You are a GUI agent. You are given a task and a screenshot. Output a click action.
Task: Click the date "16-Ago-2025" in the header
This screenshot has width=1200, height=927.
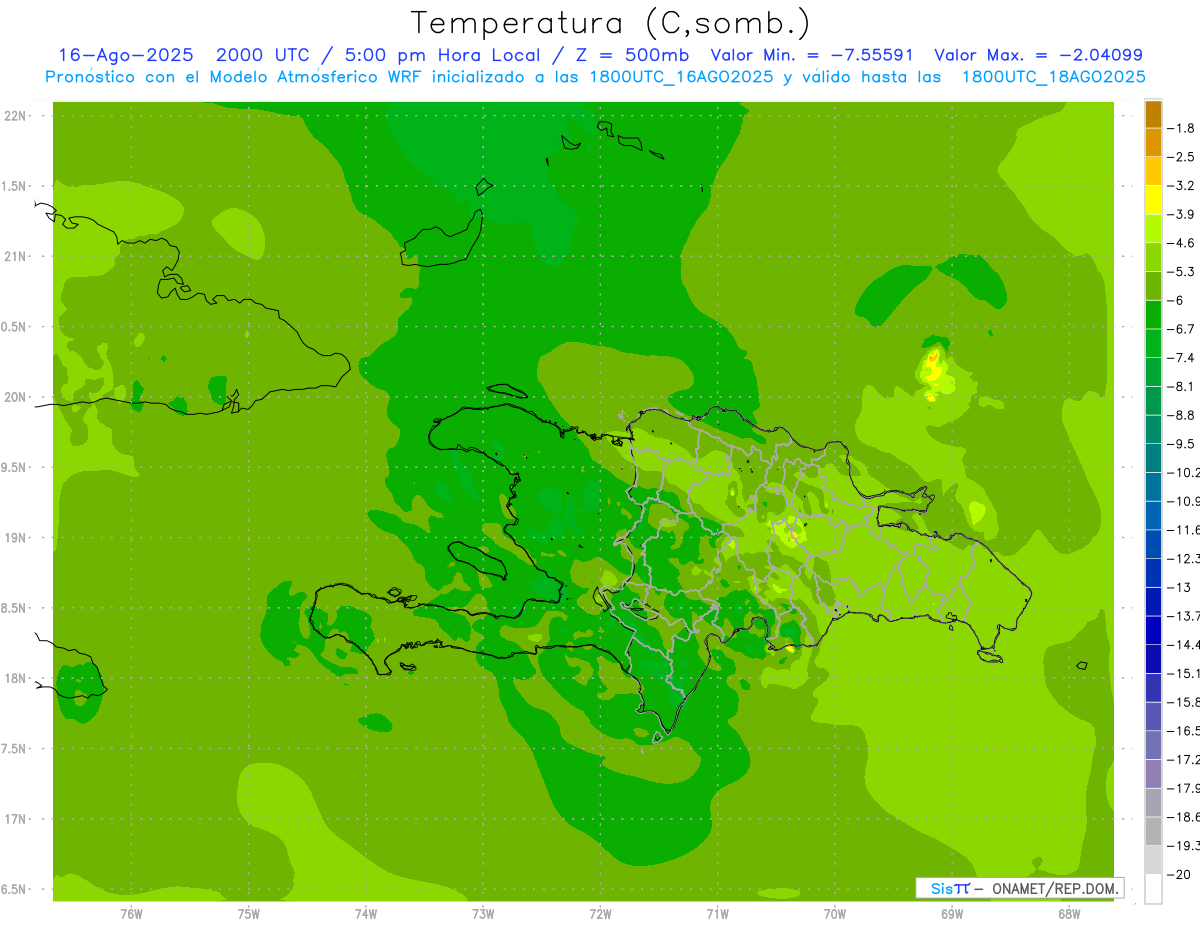125,55
